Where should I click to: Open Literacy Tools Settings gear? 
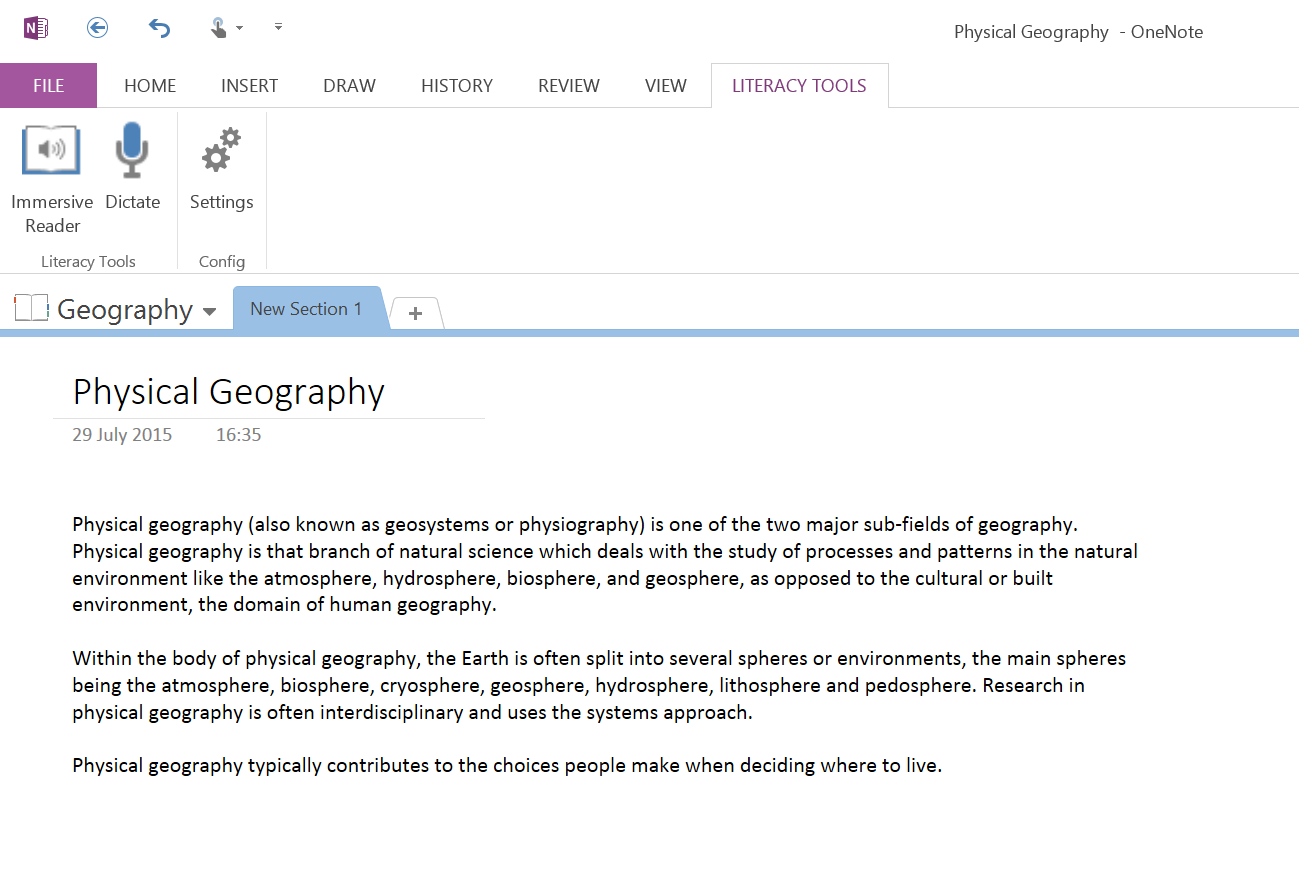pos(221,169)
